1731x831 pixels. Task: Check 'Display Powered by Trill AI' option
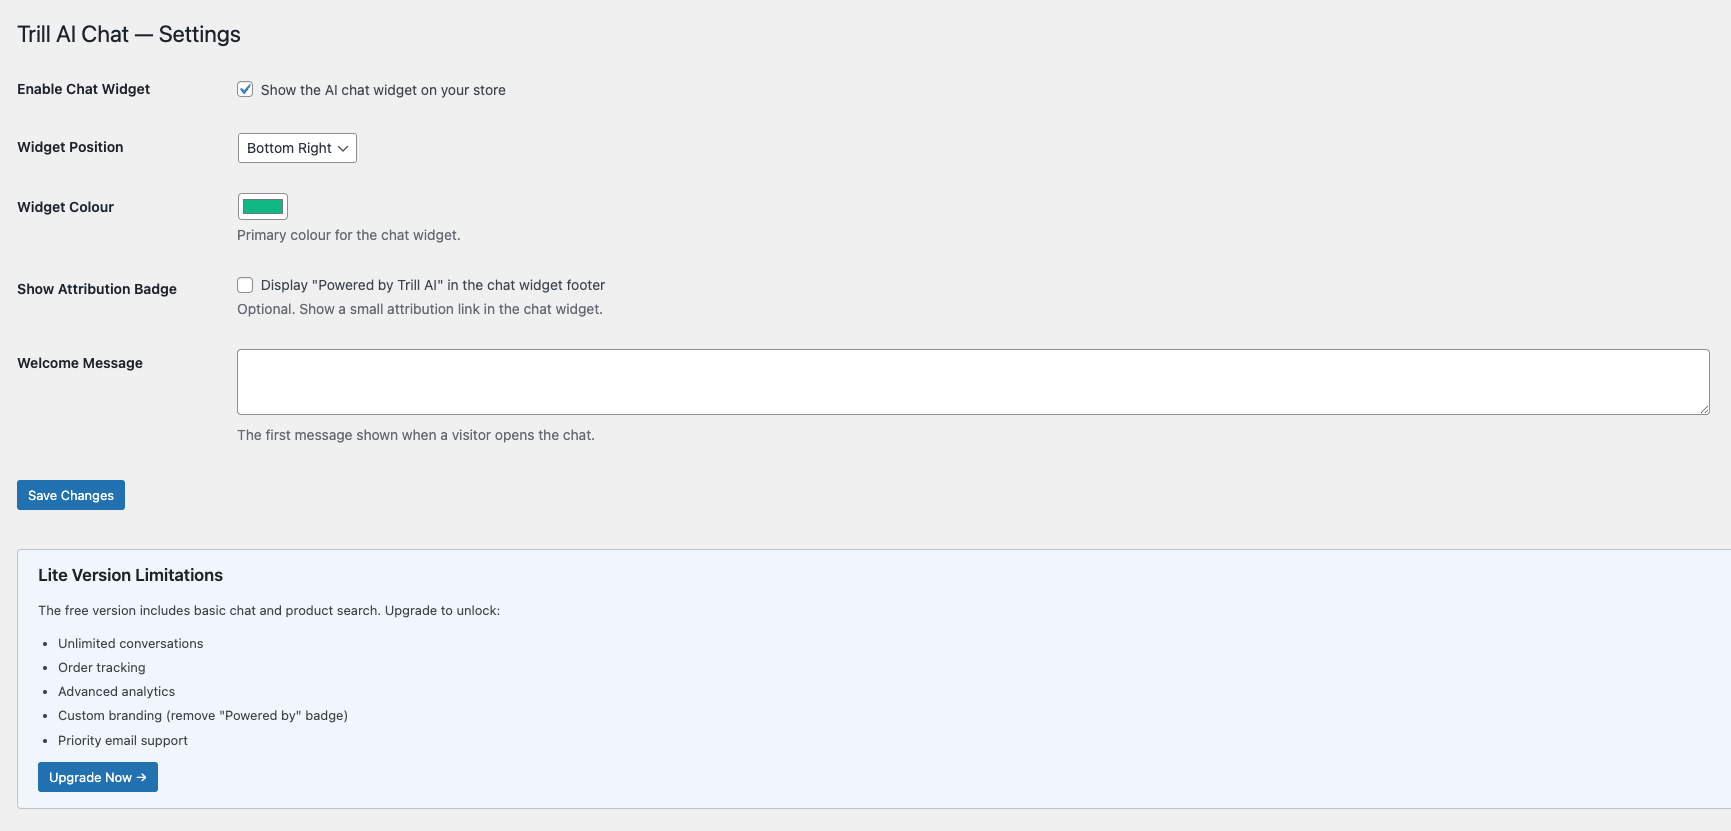coord(245,285)
